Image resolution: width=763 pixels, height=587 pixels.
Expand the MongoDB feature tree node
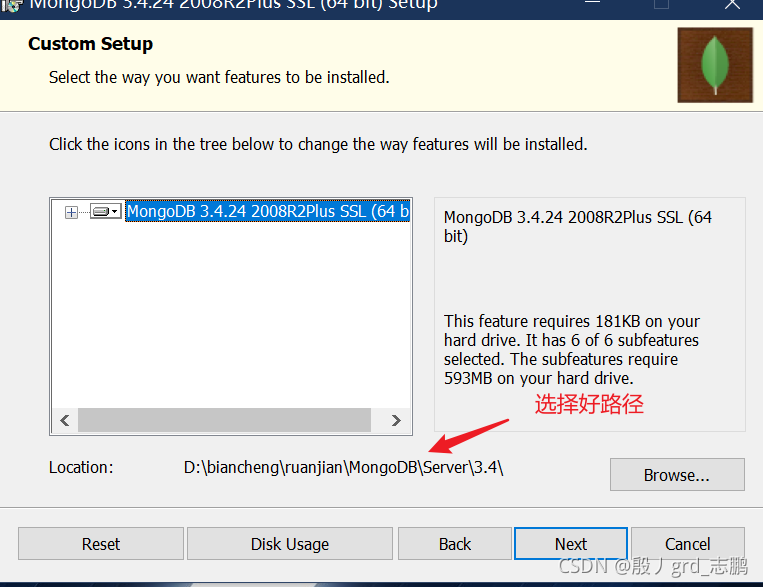pyautogui.click(x=71, y=212)
